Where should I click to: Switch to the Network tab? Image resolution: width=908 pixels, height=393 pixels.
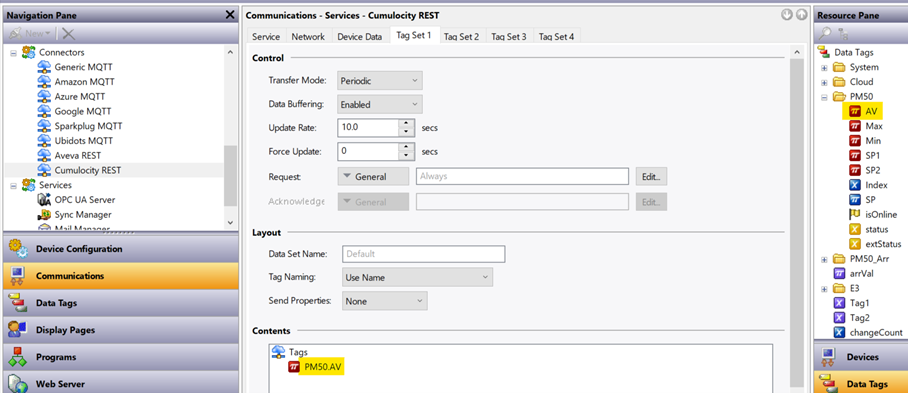308,36
